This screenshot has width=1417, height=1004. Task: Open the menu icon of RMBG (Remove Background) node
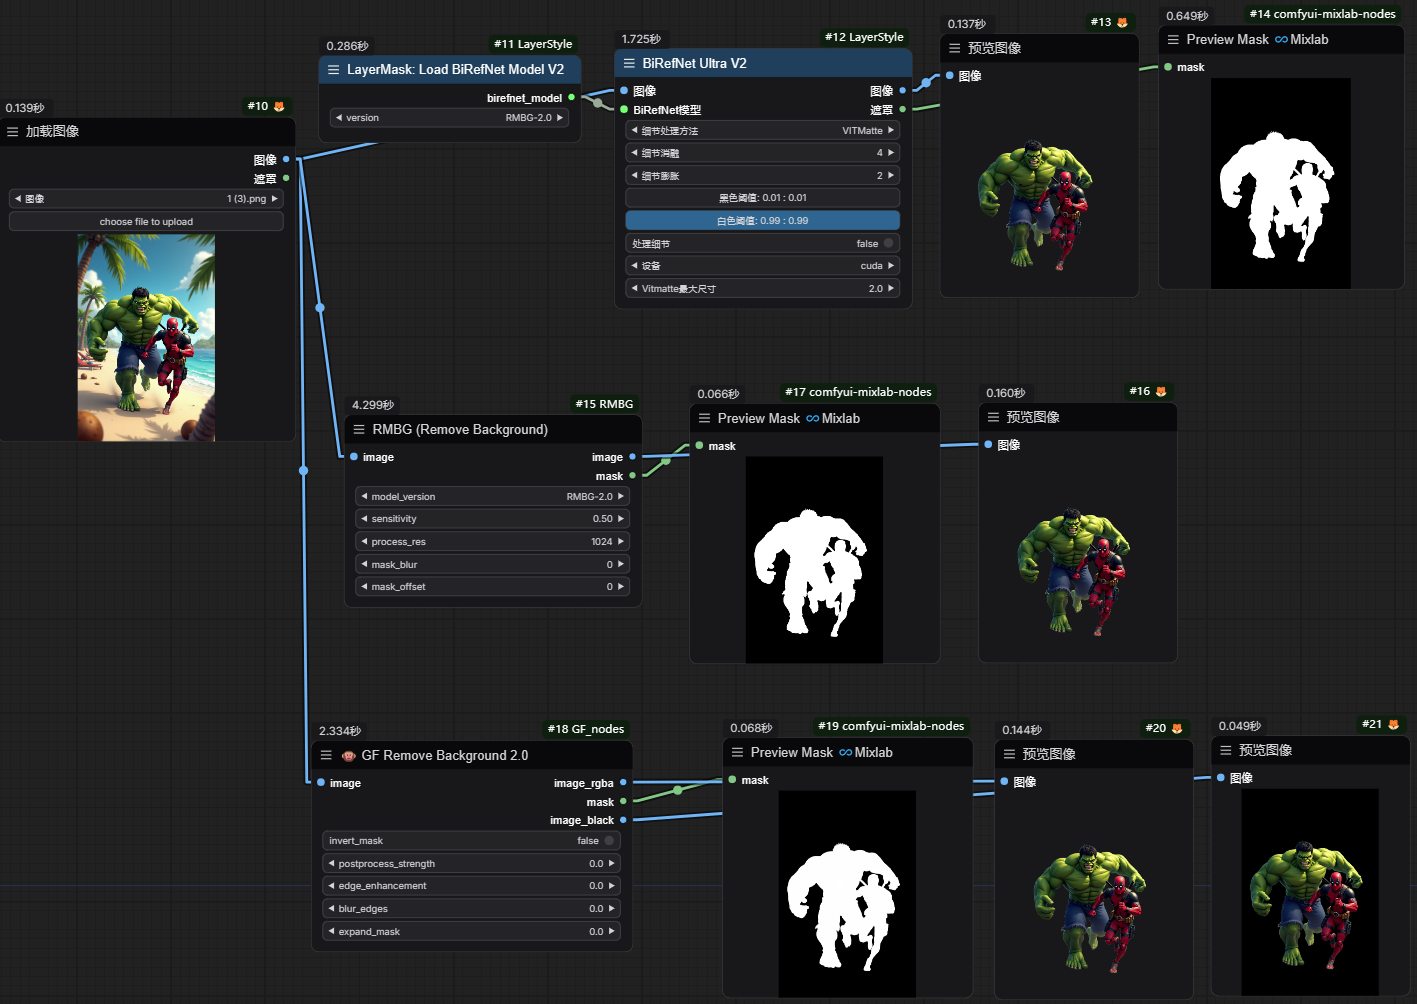[359, 430]
